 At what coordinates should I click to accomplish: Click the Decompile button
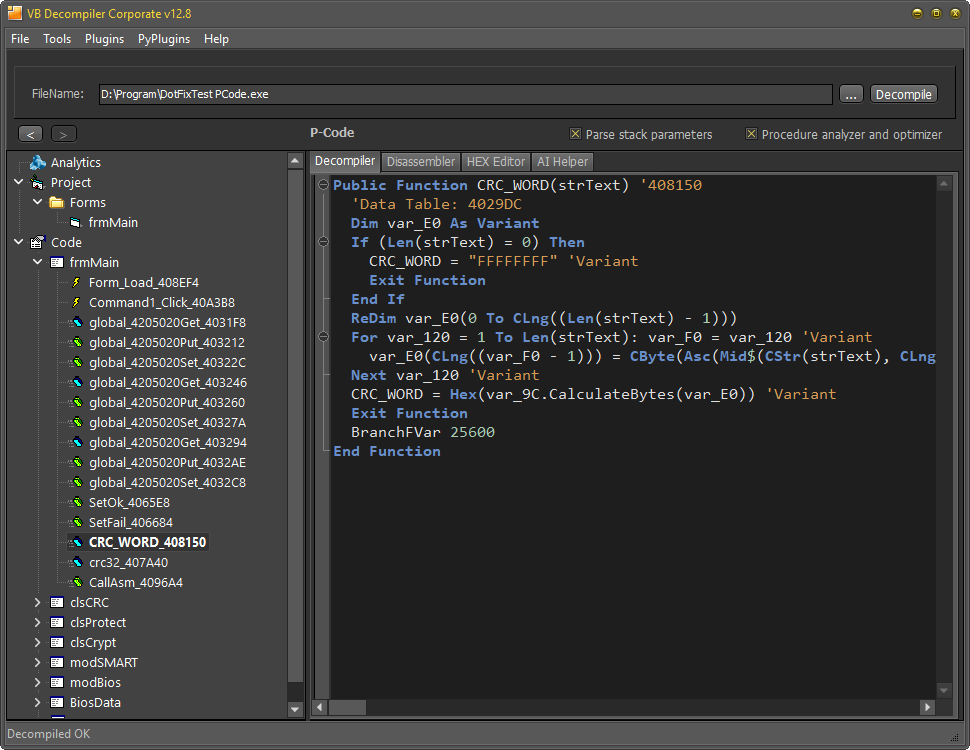point(903,93)
